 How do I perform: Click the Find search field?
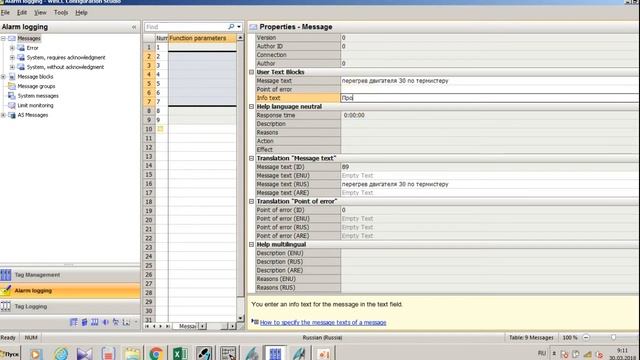click(x=185, y=27)
